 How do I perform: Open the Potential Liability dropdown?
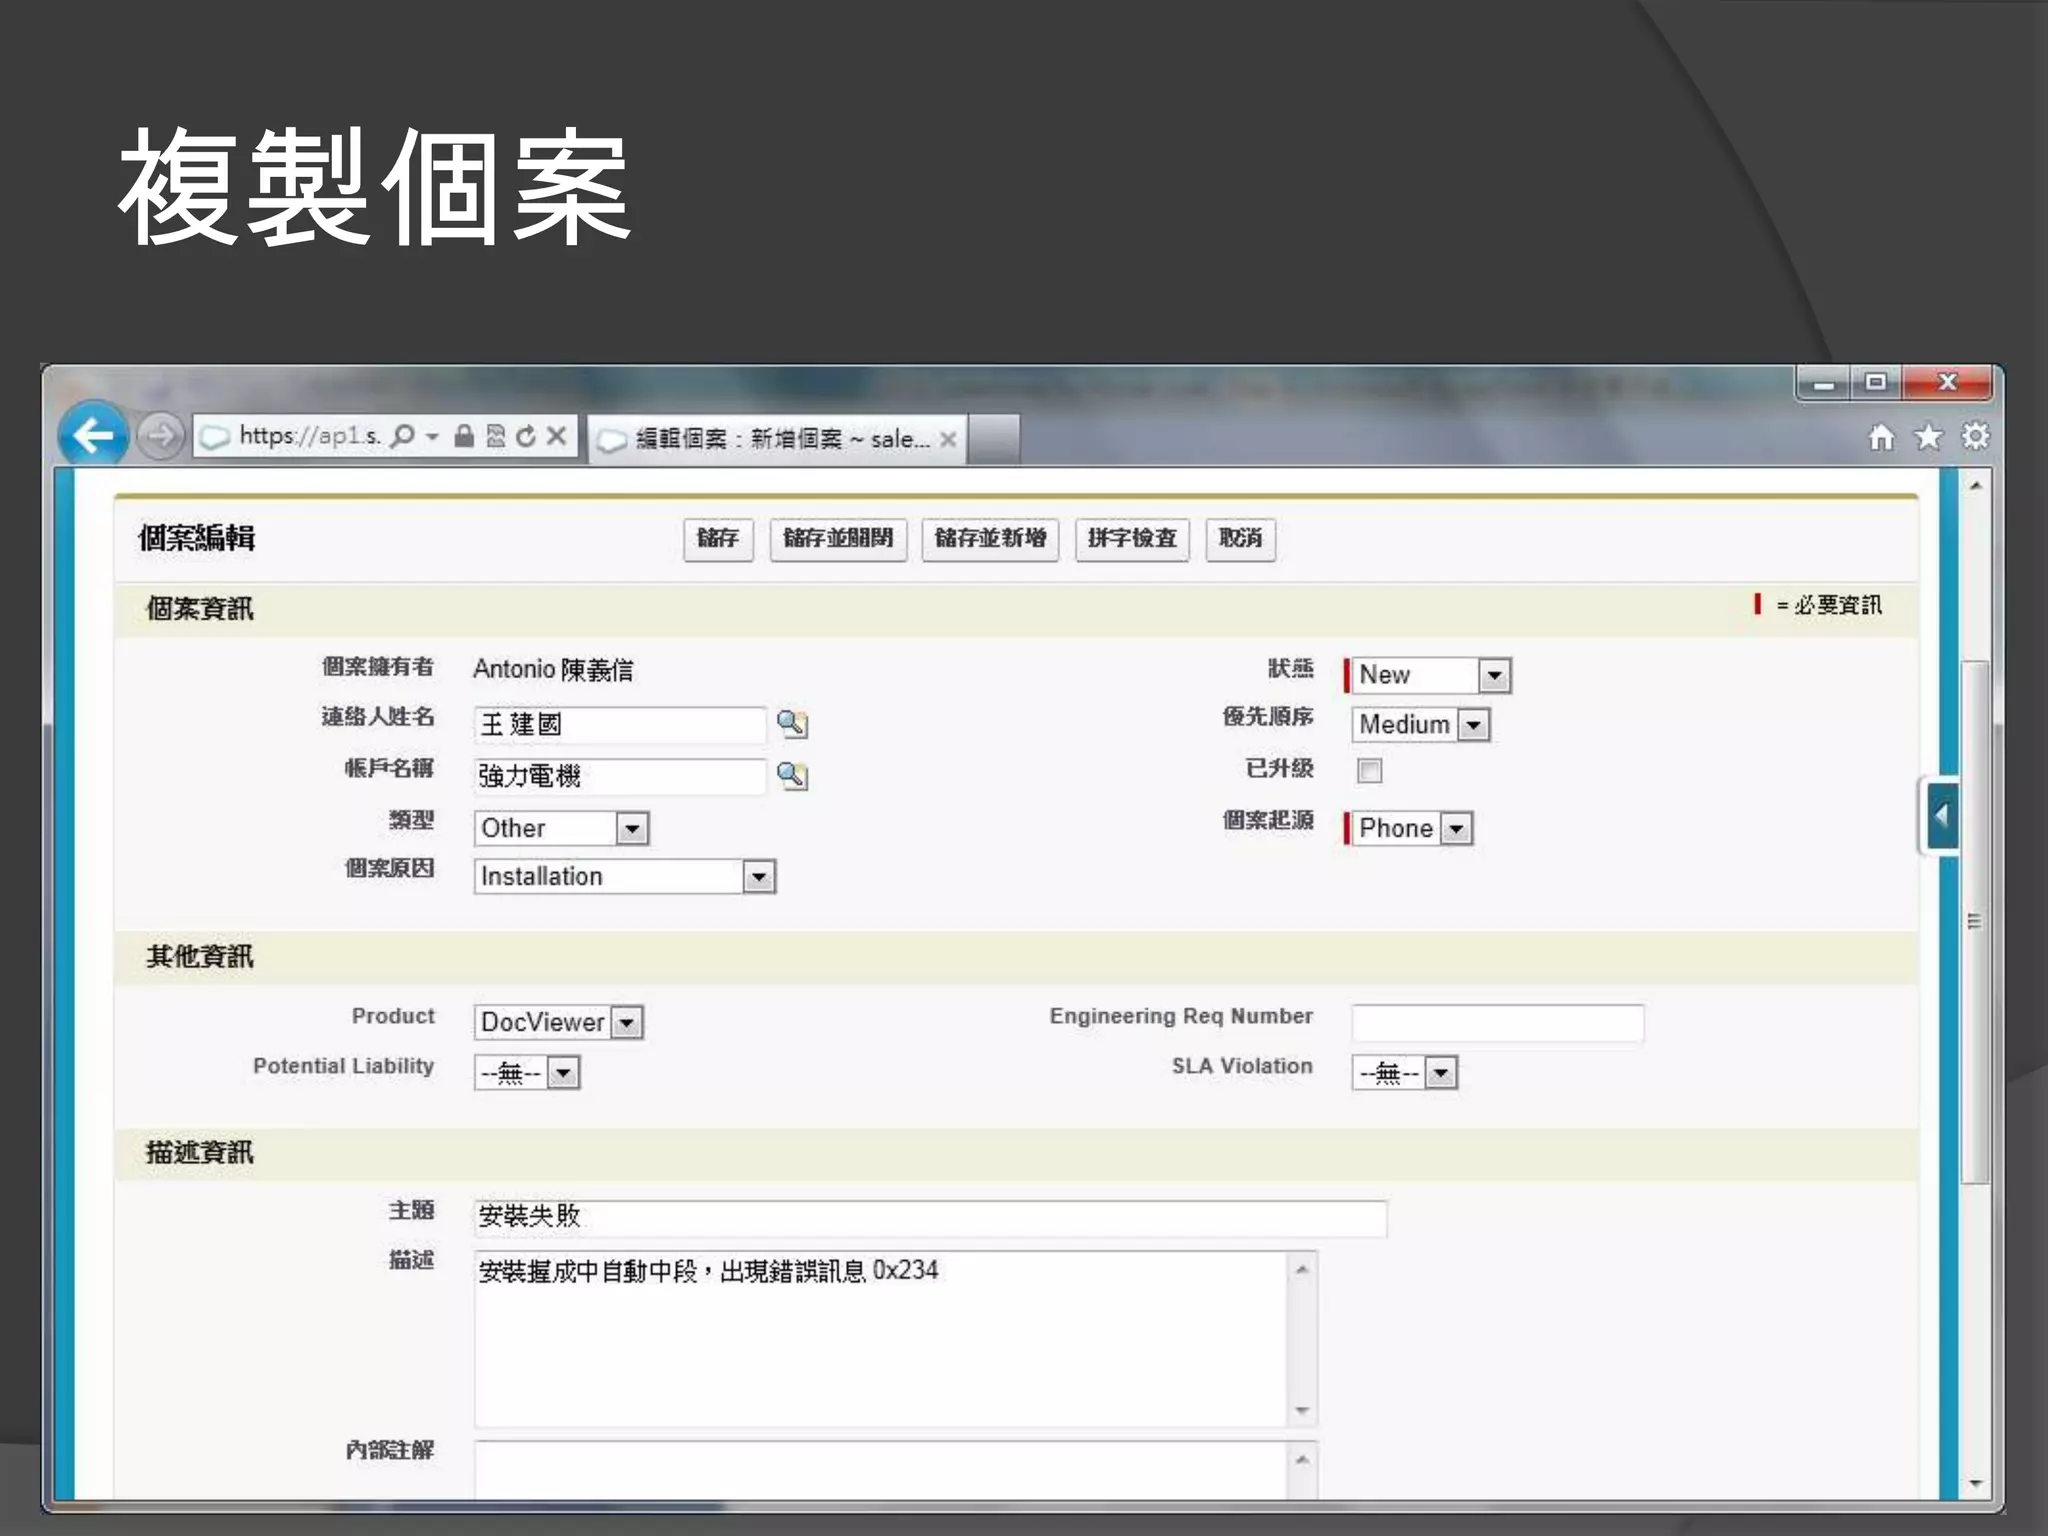point(527,1073)
